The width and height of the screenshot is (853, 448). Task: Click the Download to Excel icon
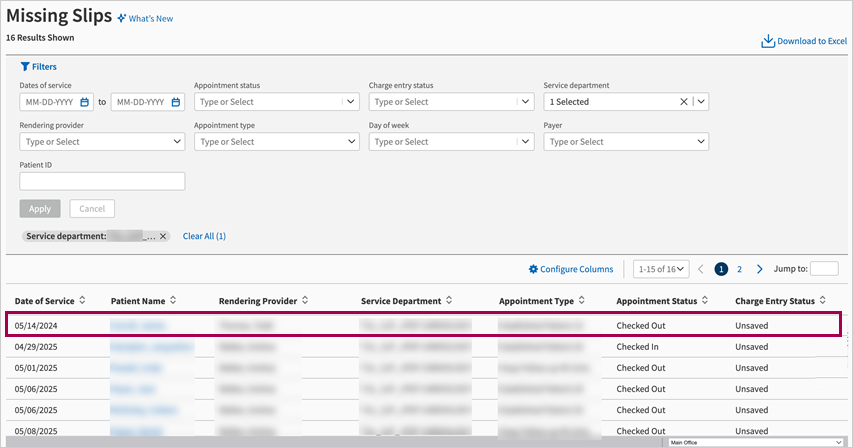tap(768, 41)
